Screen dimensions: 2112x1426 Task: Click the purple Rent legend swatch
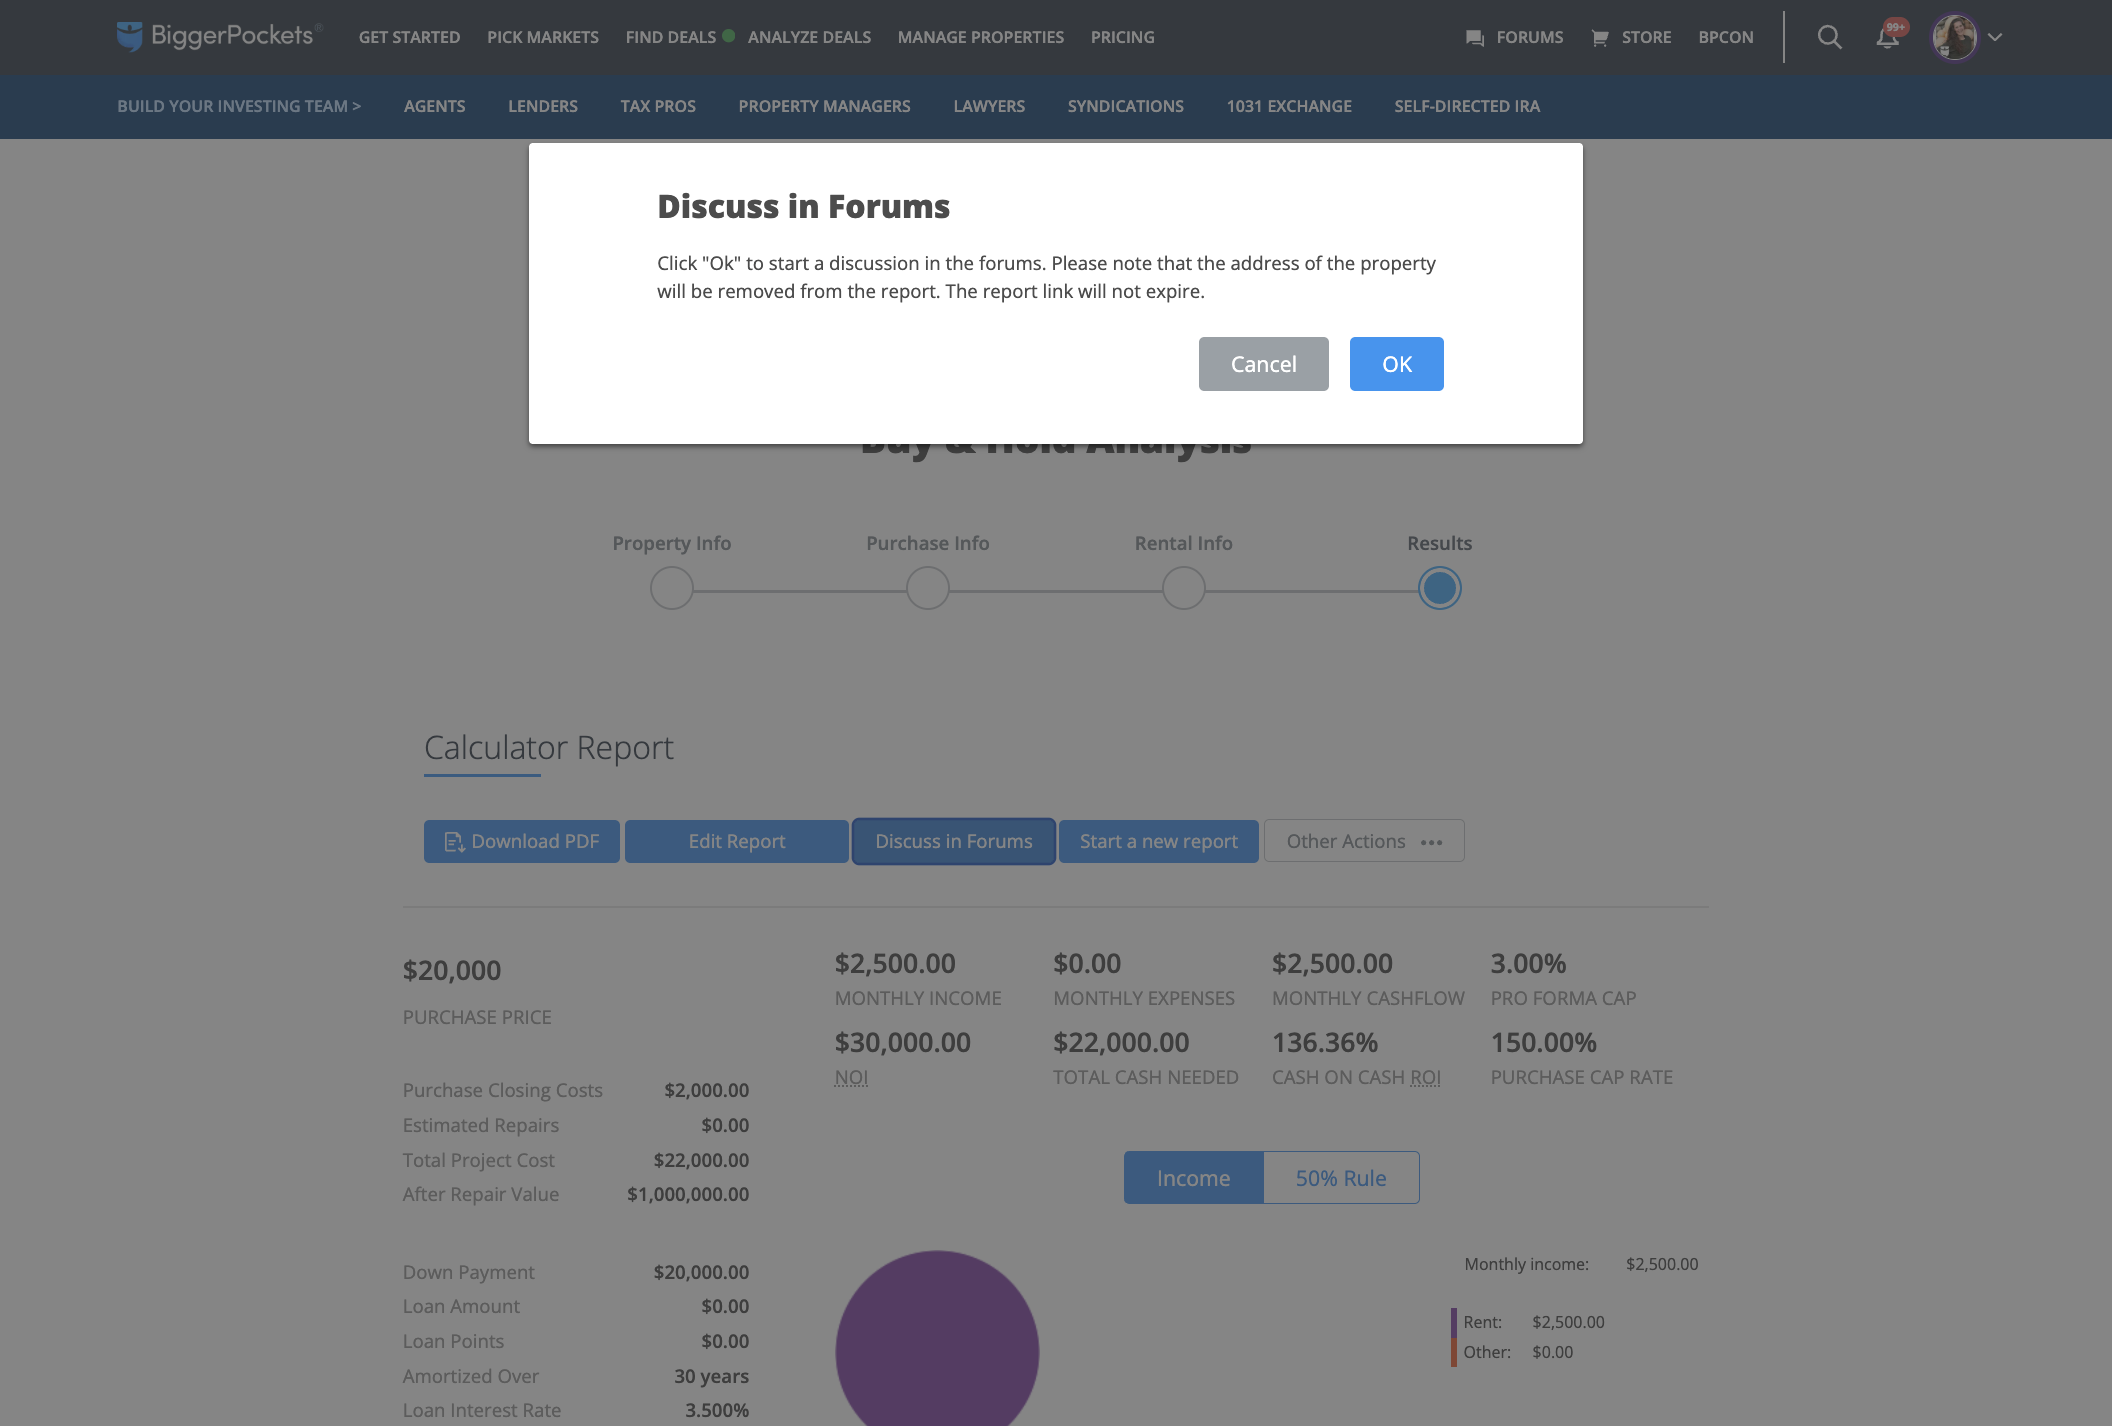1454,1322
